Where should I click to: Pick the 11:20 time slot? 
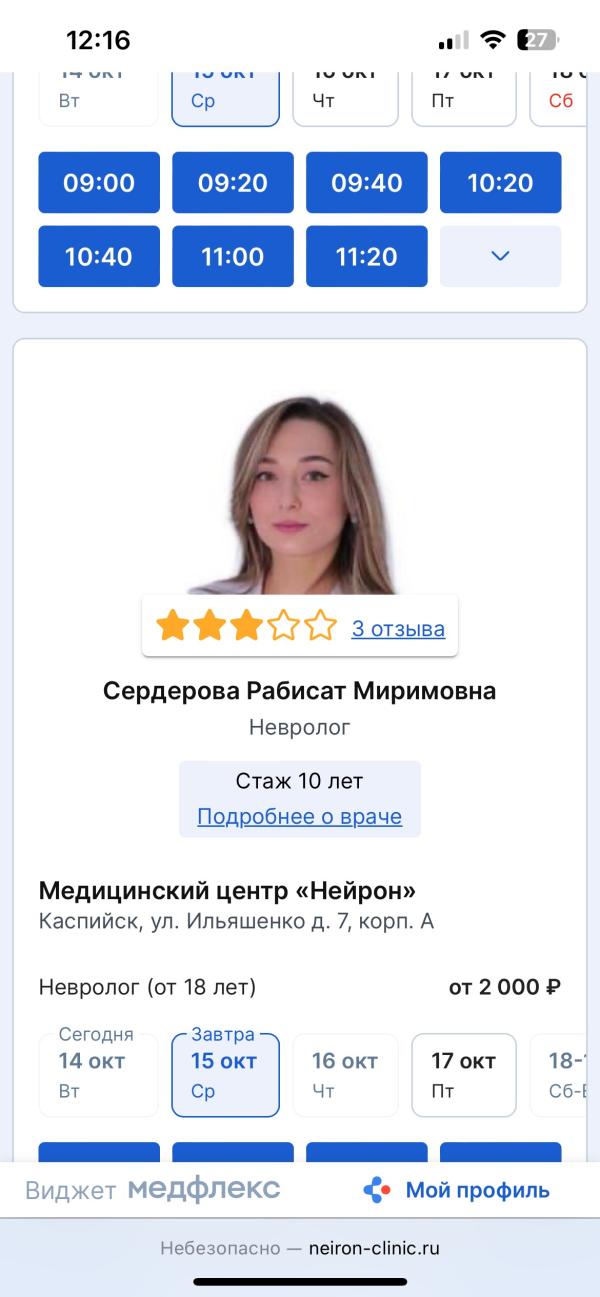[x=367, y=256]
